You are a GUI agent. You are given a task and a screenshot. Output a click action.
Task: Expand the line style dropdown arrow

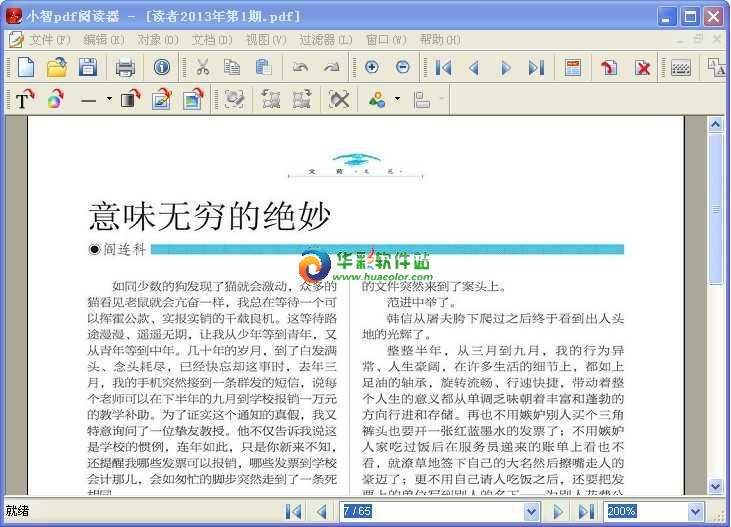click(109, 99)
